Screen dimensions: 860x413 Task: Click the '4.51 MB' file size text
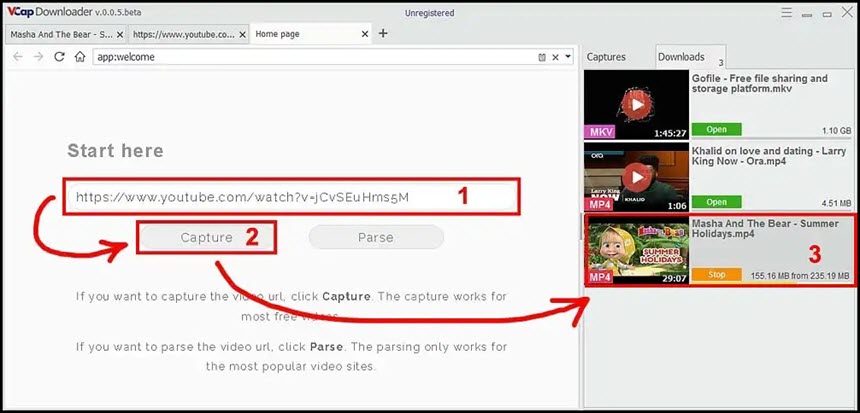click(836, 203)
